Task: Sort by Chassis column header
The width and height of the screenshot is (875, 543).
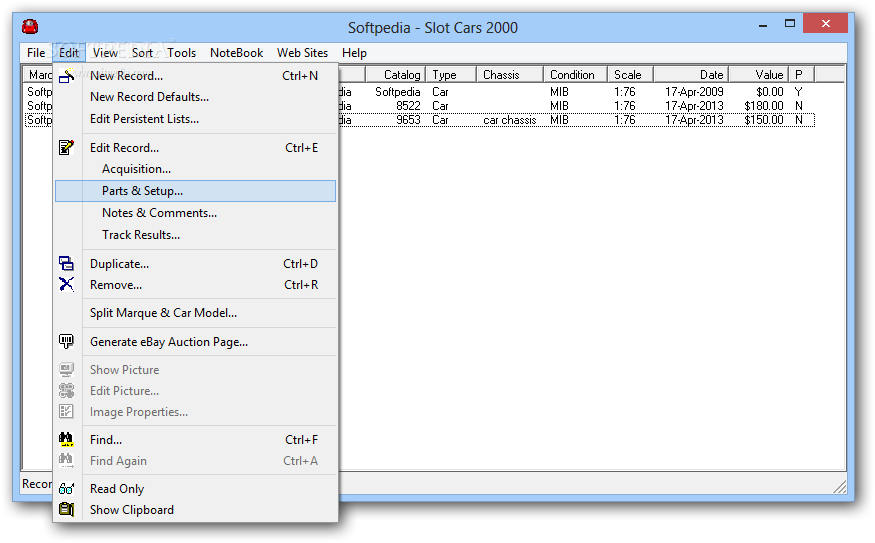Action: (509, 74)
